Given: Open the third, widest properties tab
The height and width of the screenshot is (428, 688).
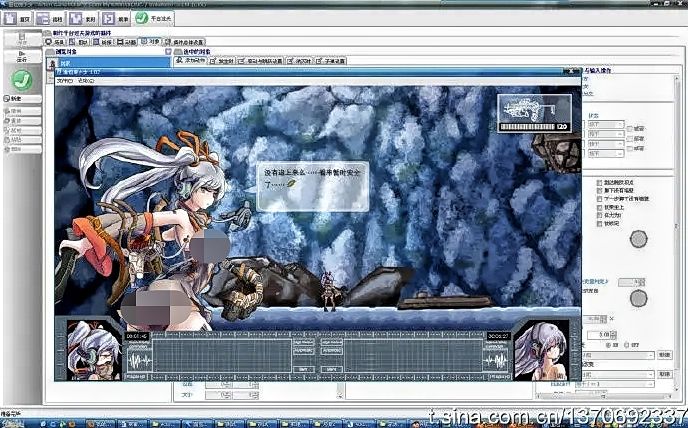Looking at the screenshot, I should [x=260, y=61].
